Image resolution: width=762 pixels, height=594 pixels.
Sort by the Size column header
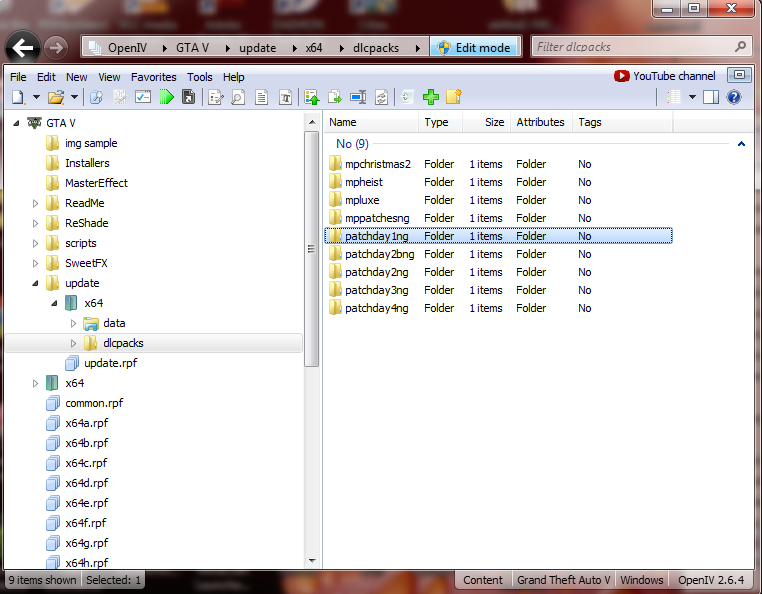pos(487,122)
